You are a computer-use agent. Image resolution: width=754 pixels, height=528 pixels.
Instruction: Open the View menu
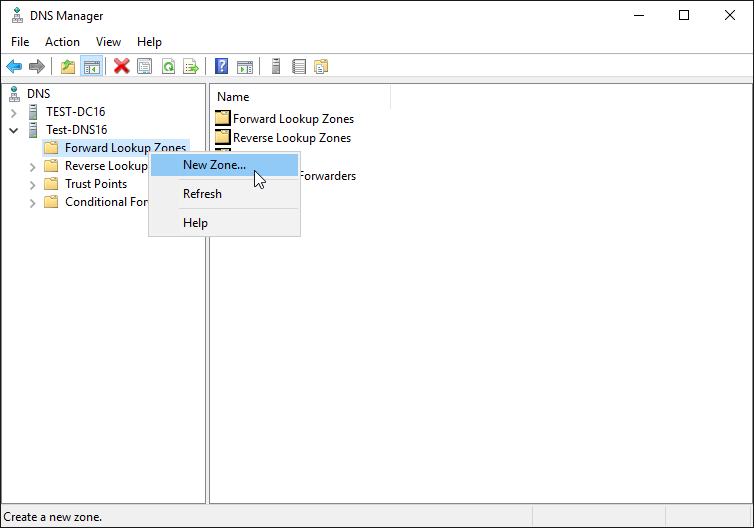tap(108, 42)
